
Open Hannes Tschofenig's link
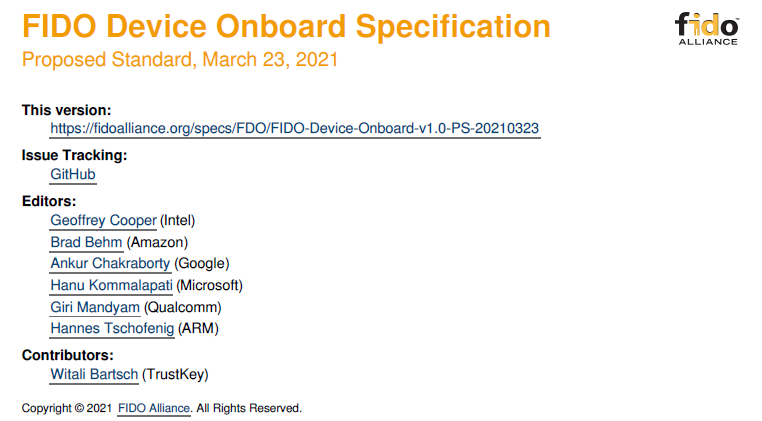(x=112, y=328)
